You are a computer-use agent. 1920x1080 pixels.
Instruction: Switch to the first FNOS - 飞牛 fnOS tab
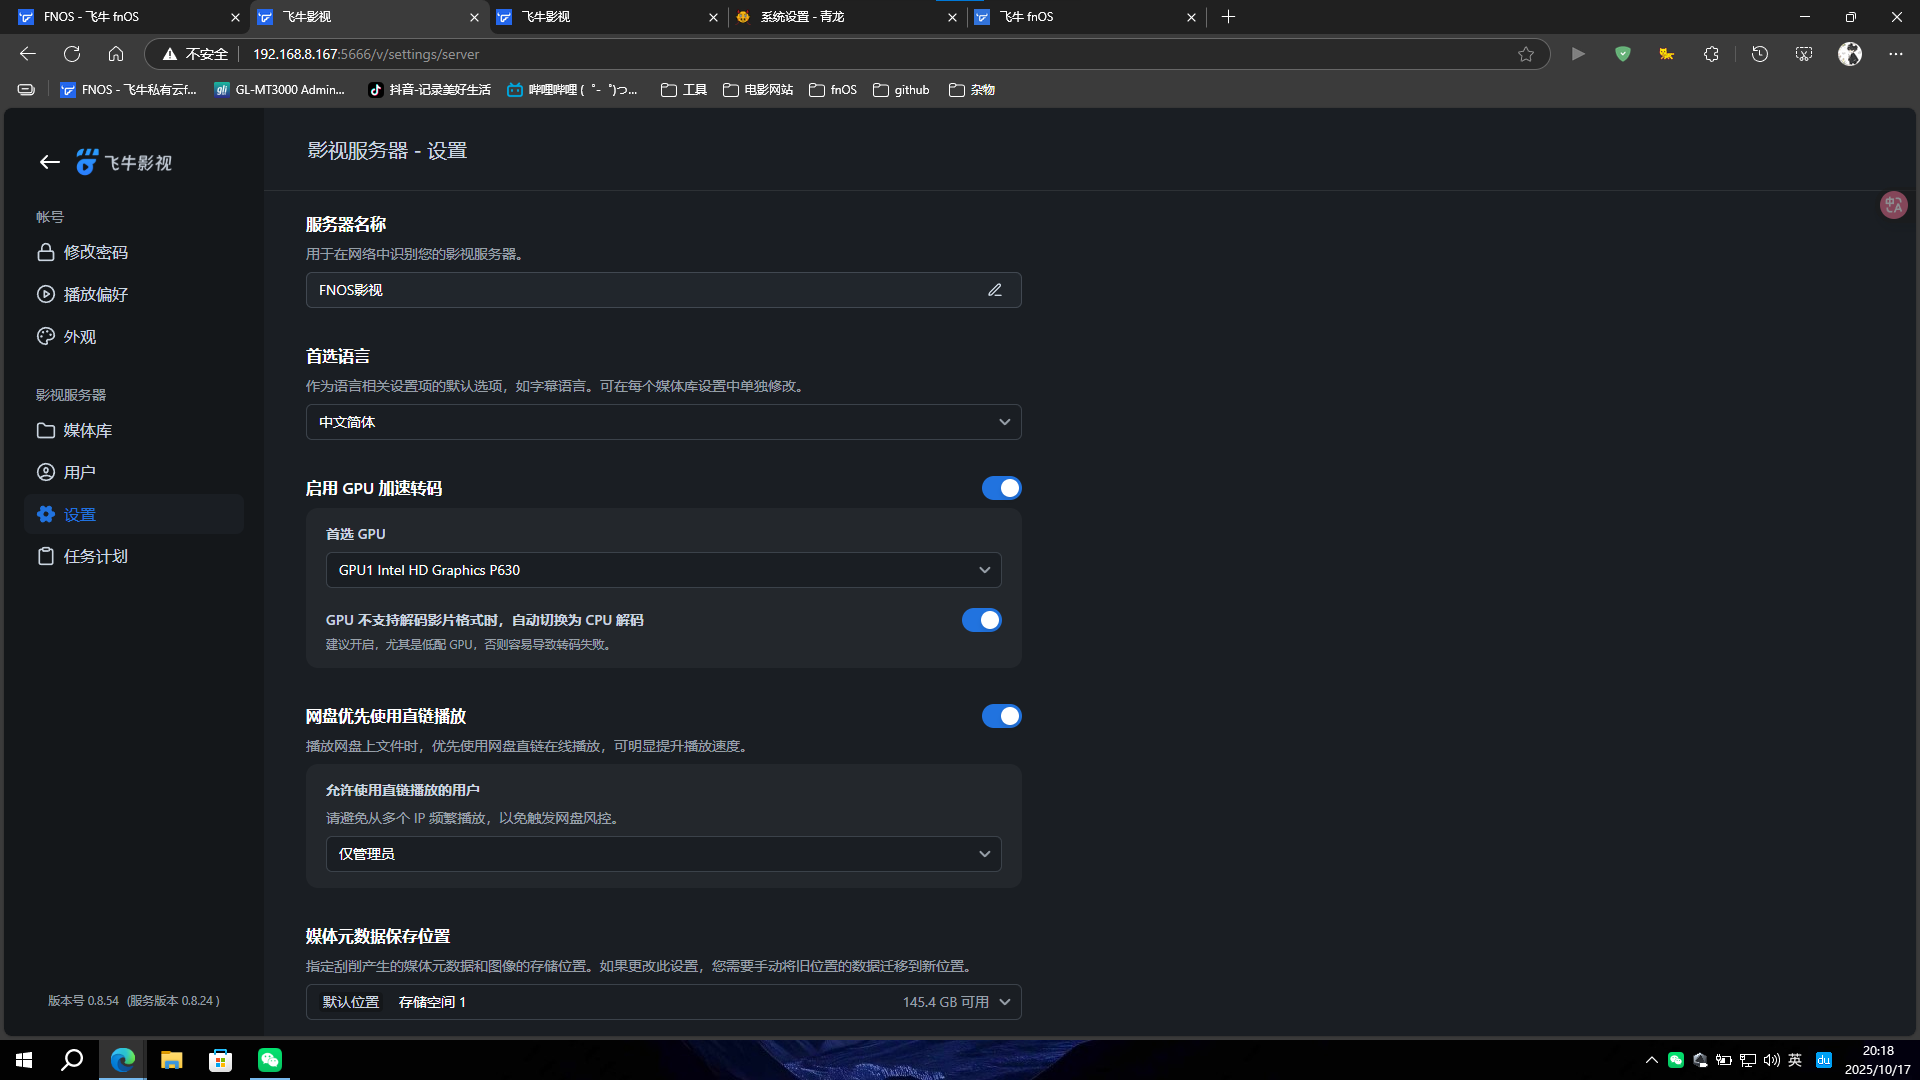[92, 17]
